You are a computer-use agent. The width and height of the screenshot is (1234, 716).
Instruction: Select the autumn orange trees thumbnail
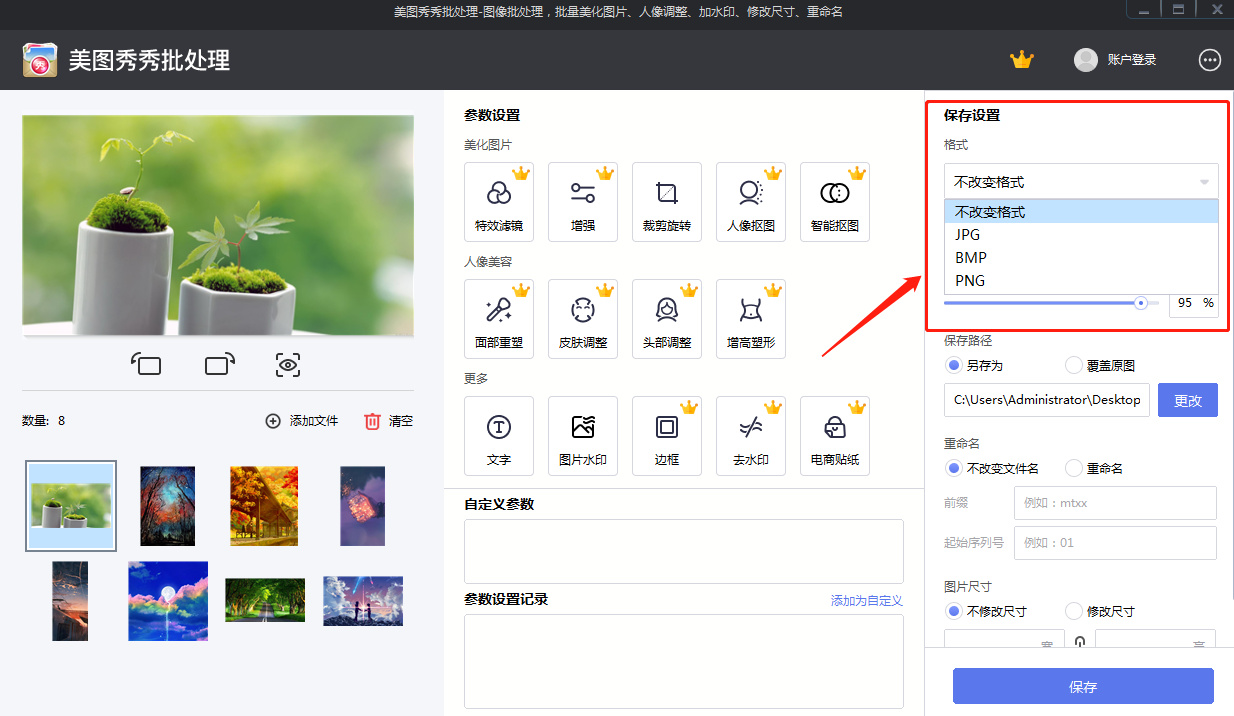coord(264,506)
